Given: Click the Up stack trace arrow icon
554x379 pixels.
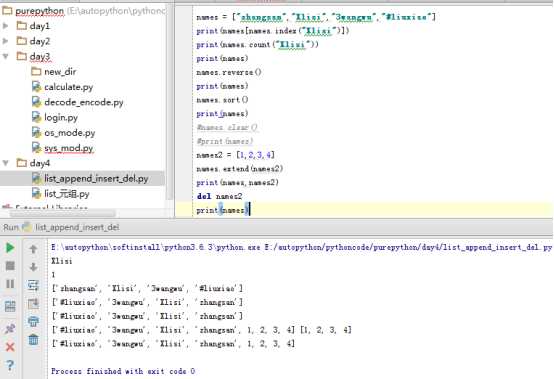Looking at the screenshot, I should [33, 249].
